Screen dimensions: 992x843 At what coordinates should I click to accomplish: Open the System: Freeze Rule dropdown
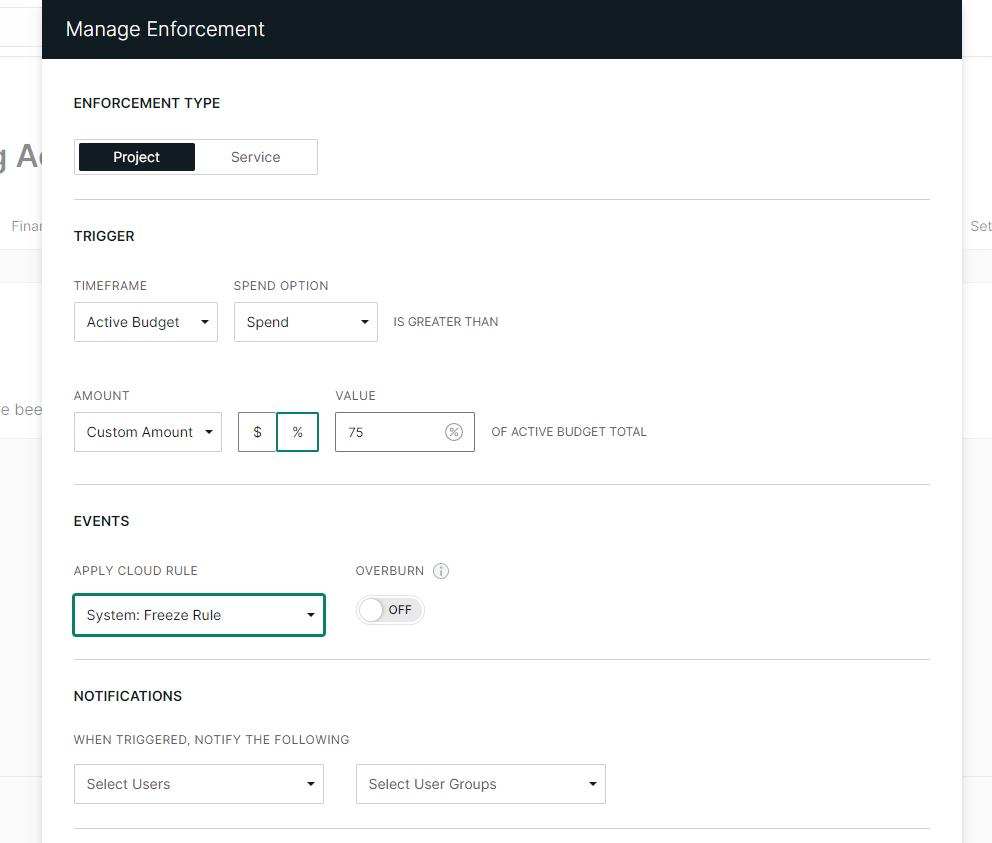point(198,615)
